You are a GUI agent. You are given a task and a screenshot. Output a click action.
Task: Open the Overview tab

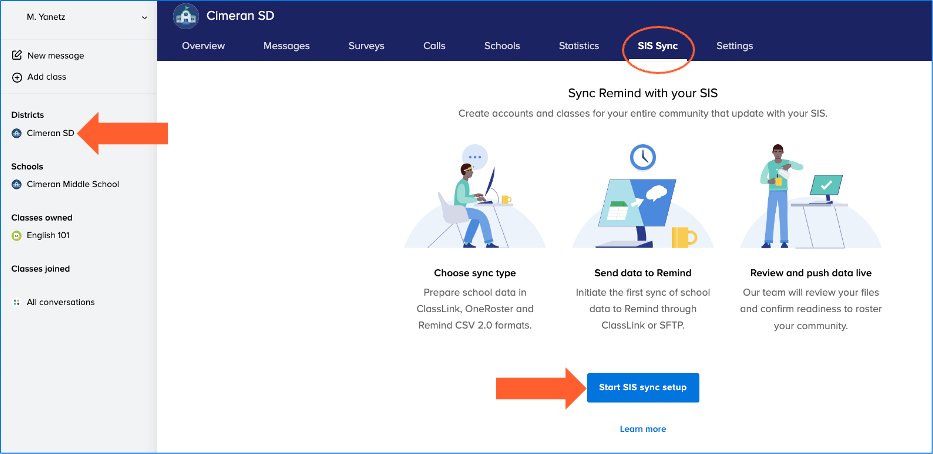point(203,46)
